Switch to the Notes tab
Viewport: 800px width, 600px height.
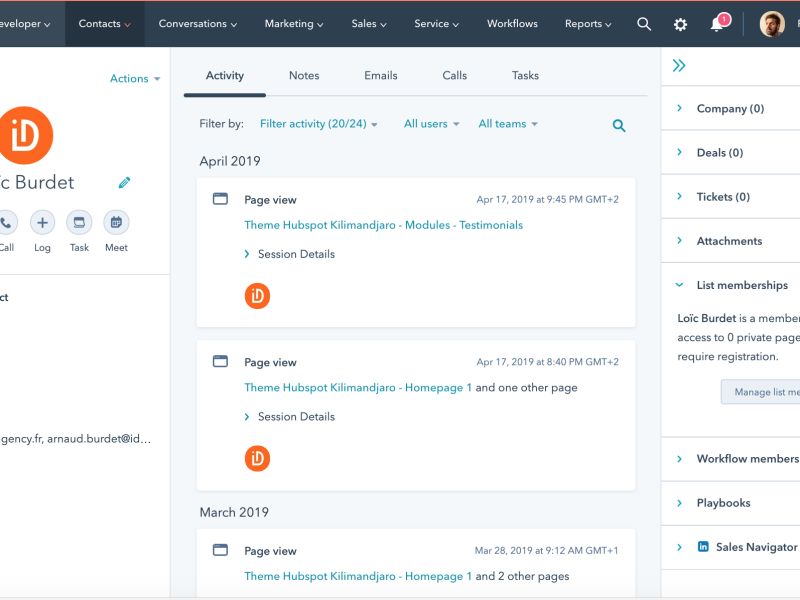point(304,76)
